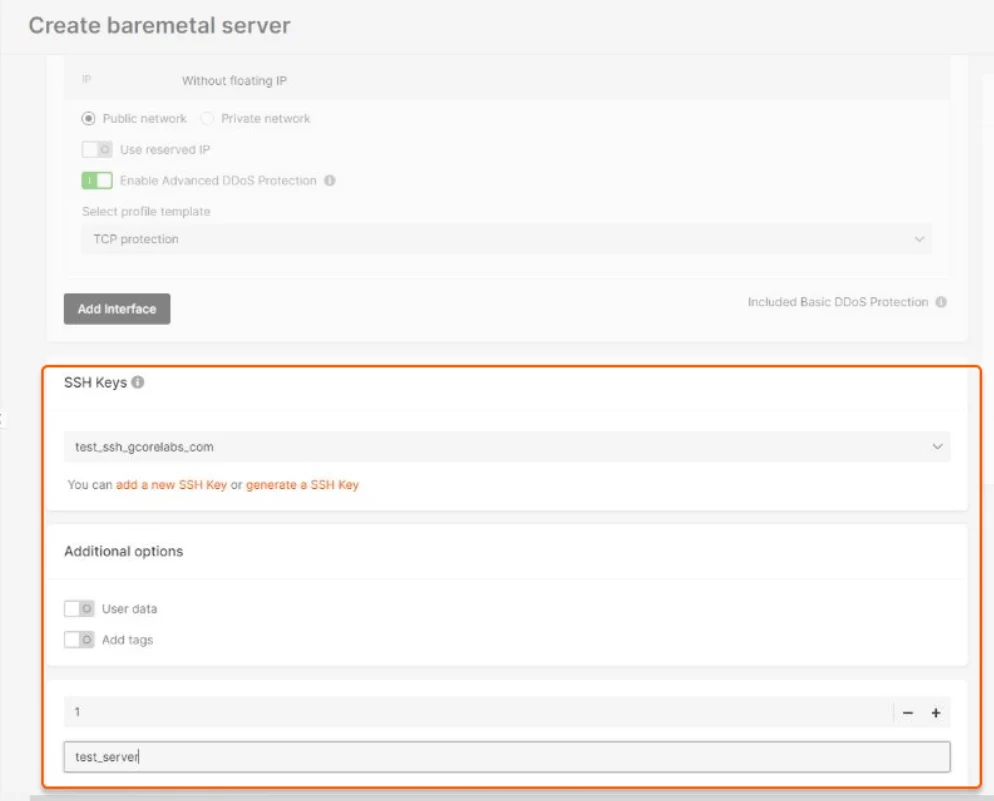Click the SSH Keys info icon

(138, 382)
